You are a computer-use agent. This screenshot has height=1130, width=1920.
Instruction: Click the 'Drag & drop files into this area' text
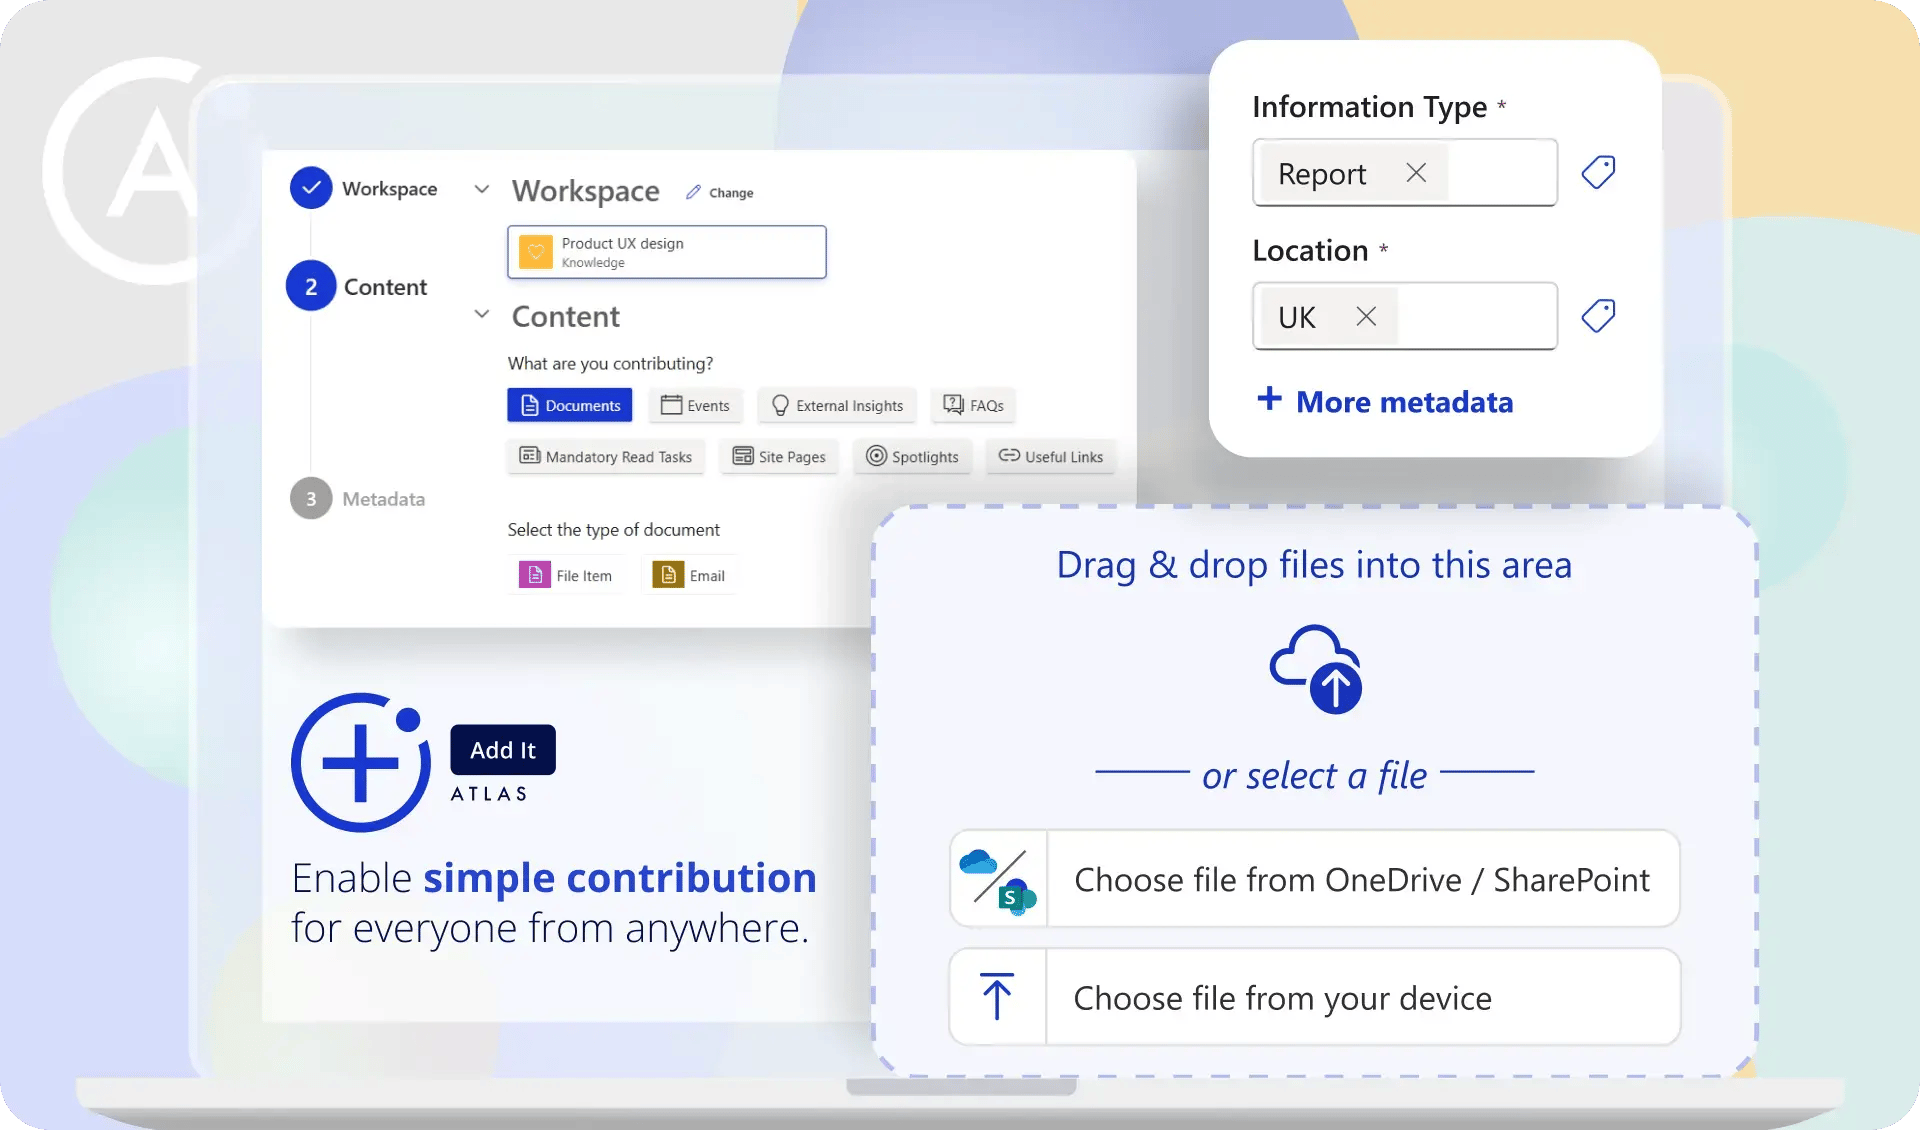click(x=1314, y=565)
